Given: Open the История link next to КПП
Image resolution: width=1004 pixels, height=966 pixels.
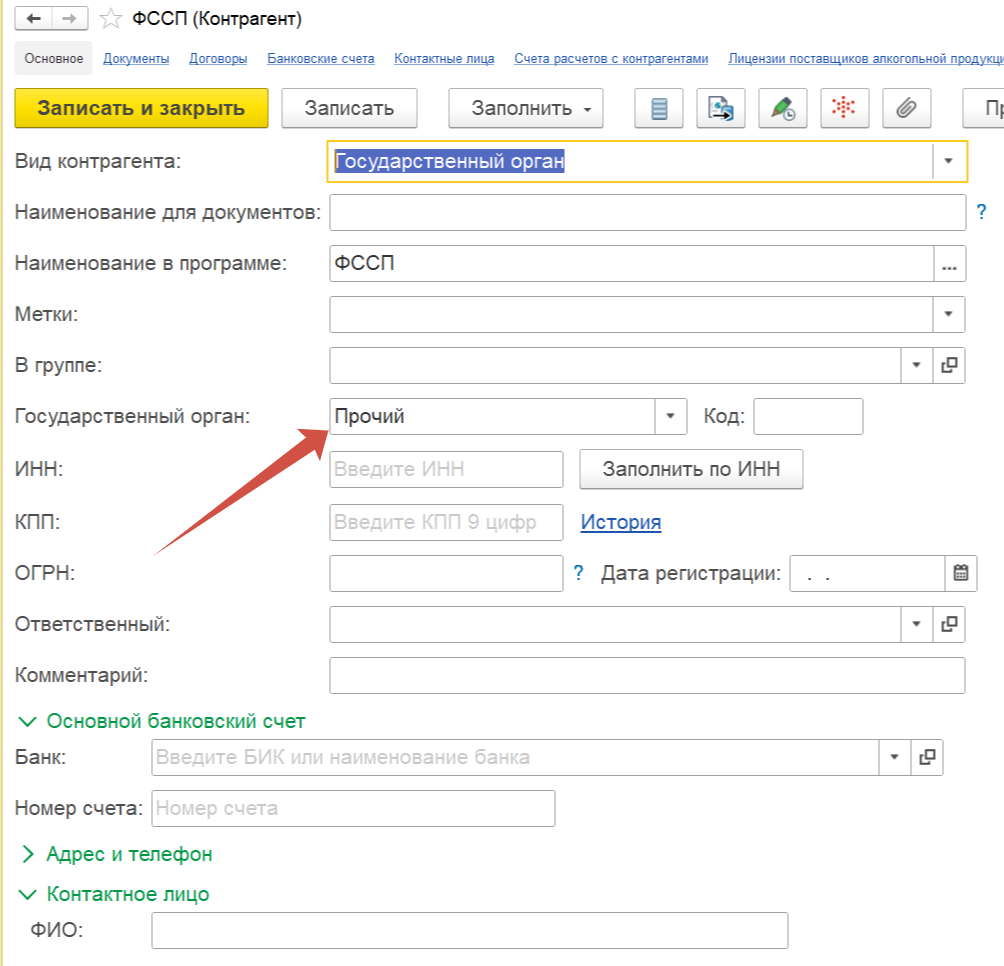Looking at the screenshot, I should pyautogui.click(x=621, y=522).
